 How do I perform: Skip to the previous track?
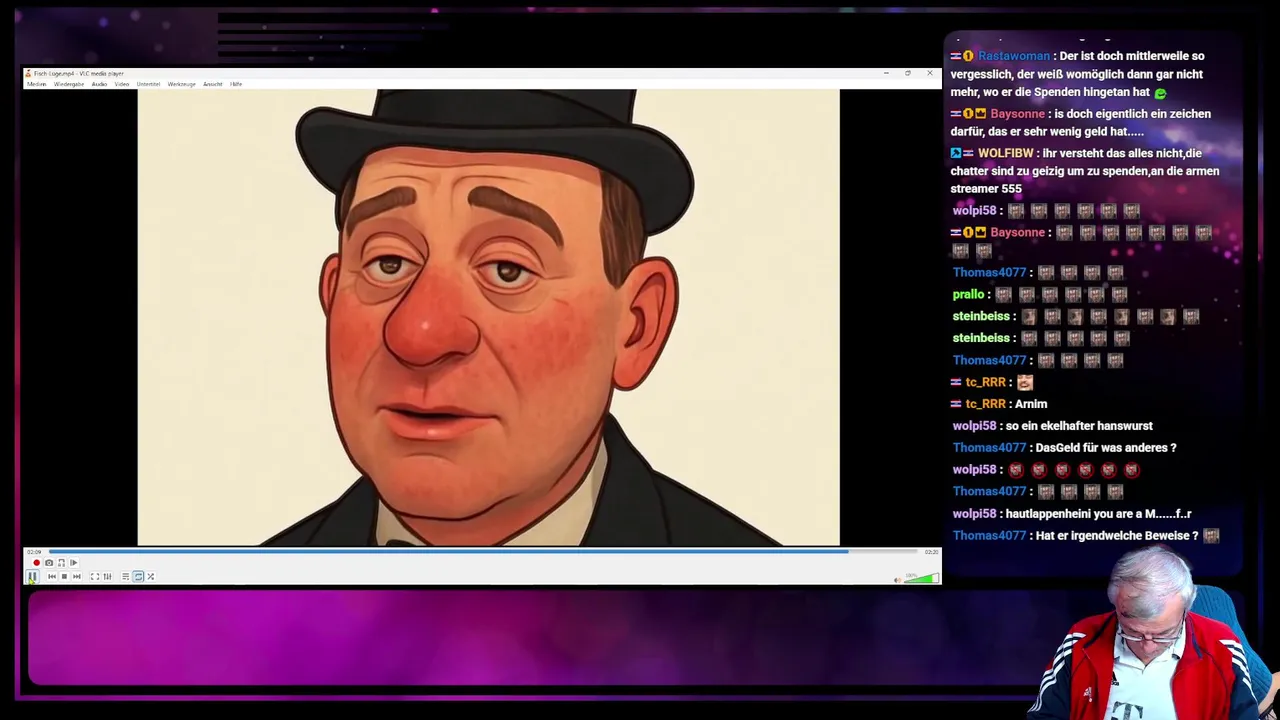52,576
